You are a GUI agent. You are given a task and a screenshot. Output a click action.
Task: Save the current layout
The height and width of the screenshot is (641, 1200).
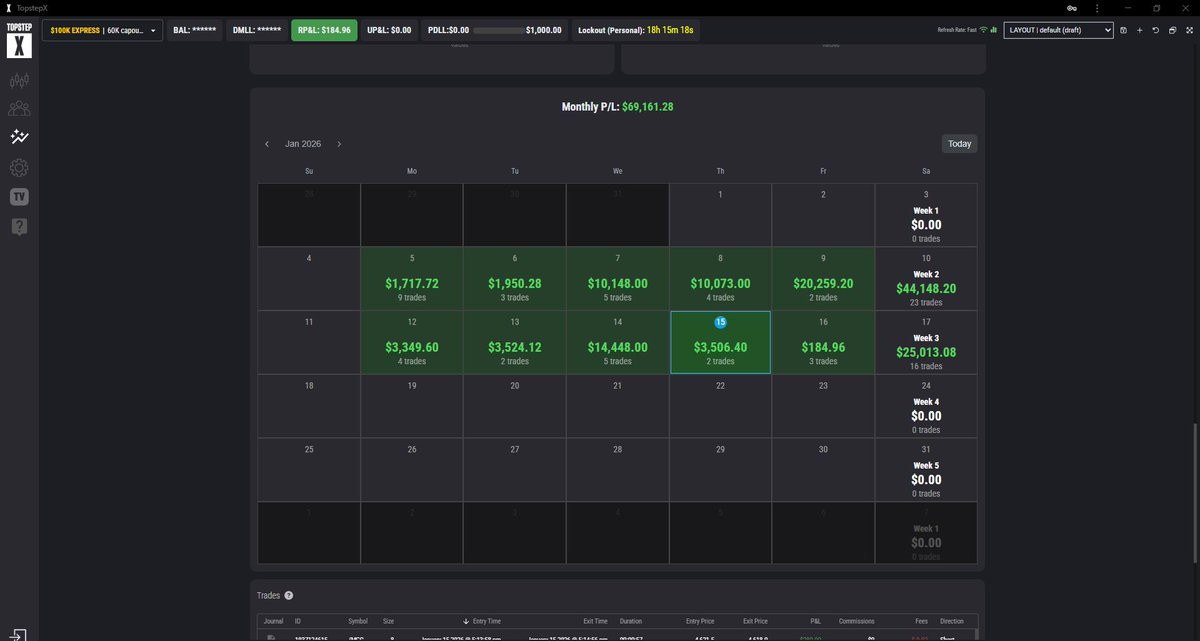click(x=1123, y=30)
